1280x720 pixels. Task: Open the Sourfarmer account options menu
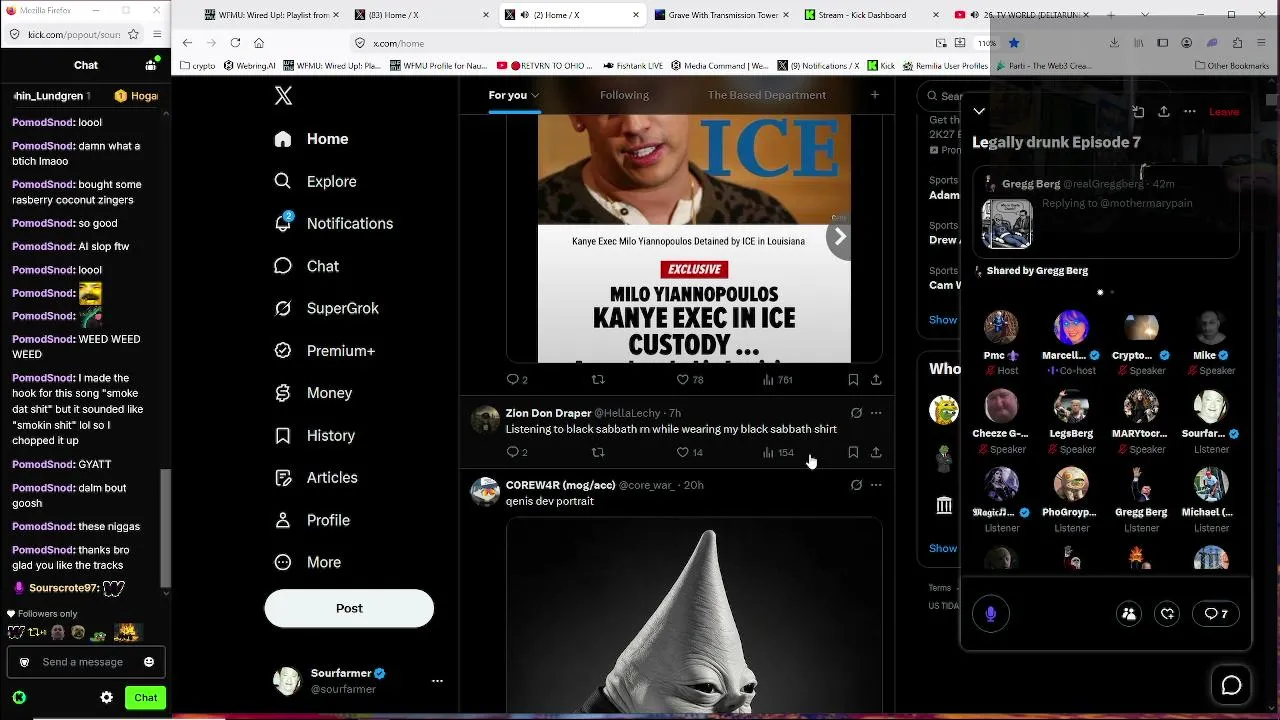437,681
